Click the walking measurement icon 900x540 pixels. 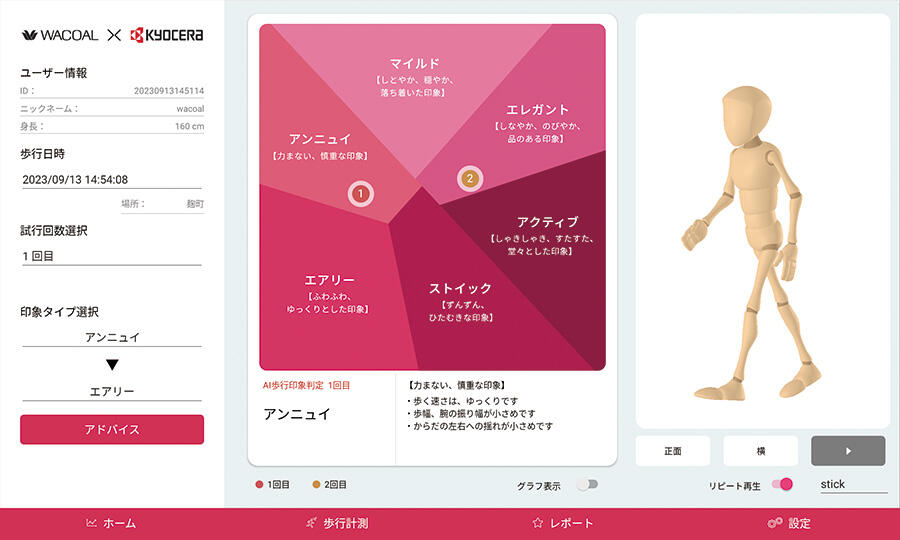click(311, 523)
